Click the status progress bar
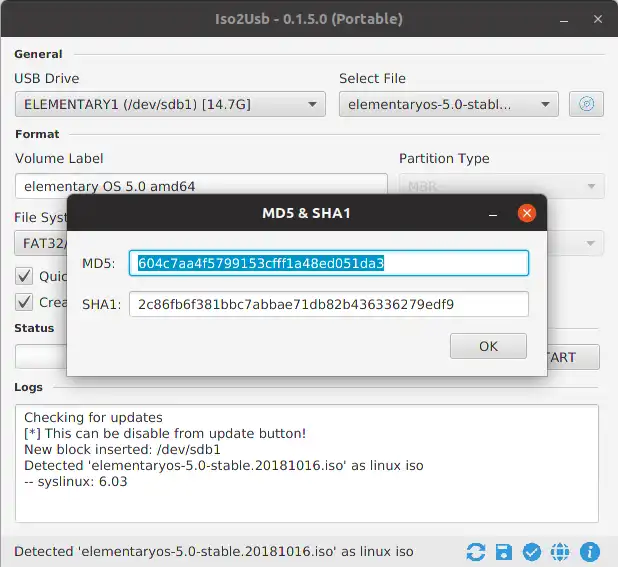618x567 pixels. click(x=41, y=357)
